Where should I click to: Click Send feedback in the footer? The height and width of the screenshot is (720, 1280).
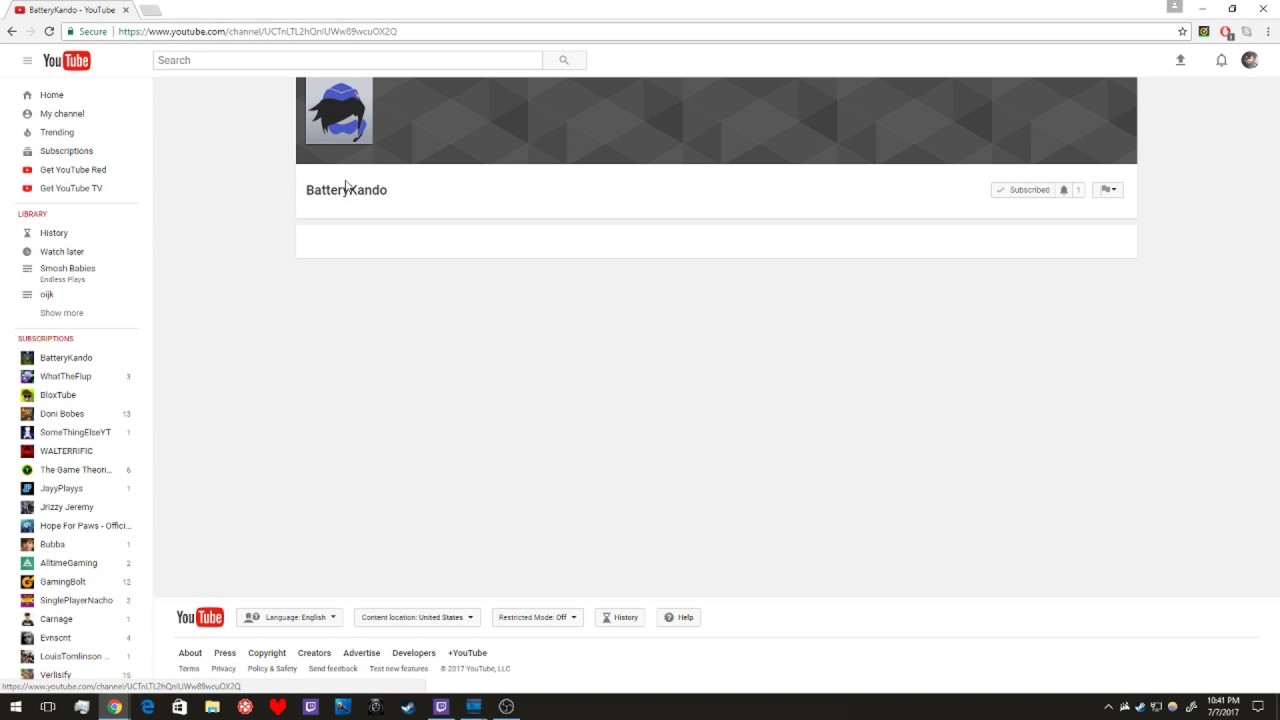tap(333, 669)
